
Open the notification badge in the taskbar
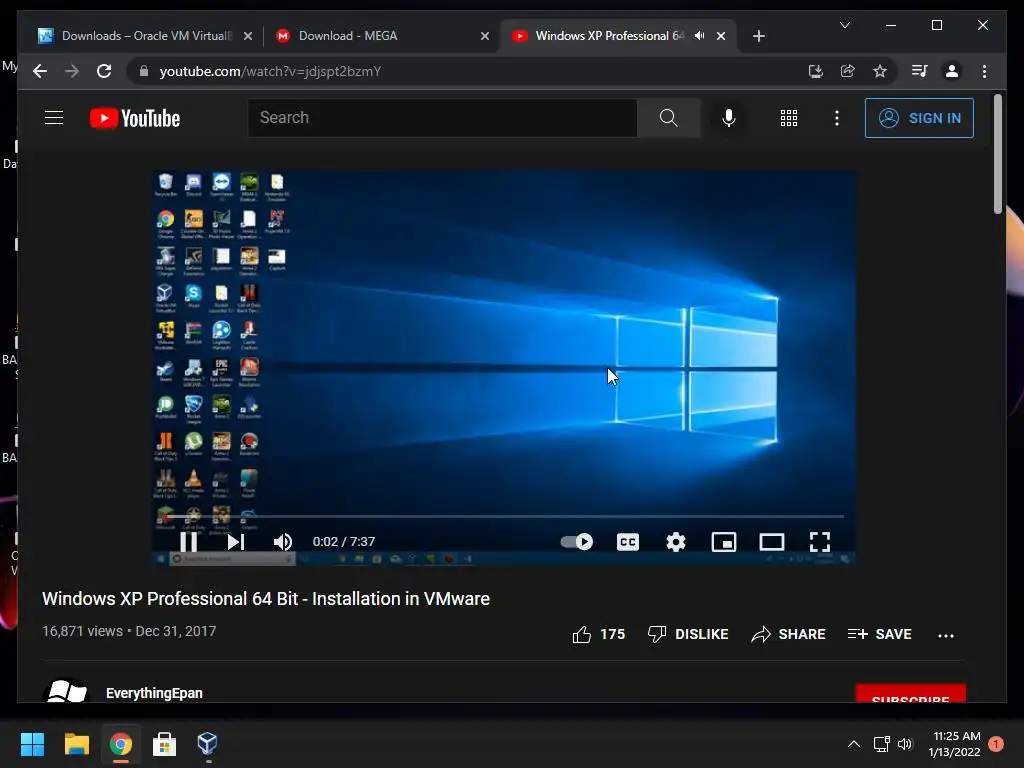[x=995, y=744]
